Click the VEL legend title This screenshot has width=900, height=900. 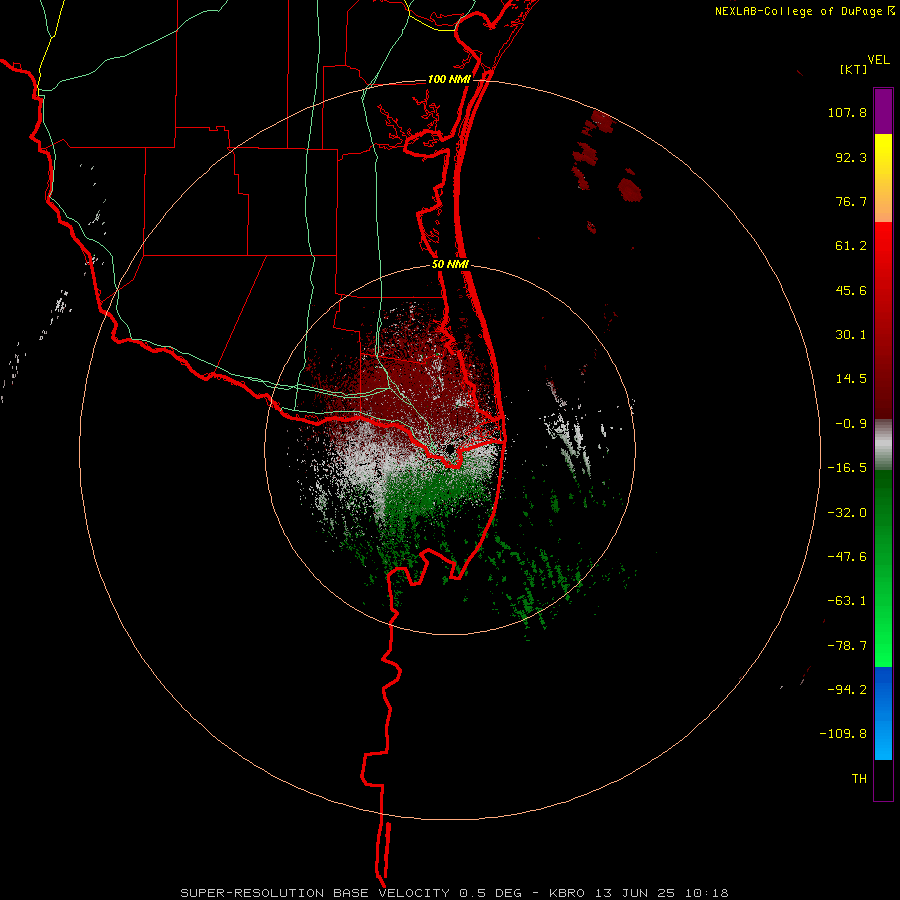coord(878,60)
